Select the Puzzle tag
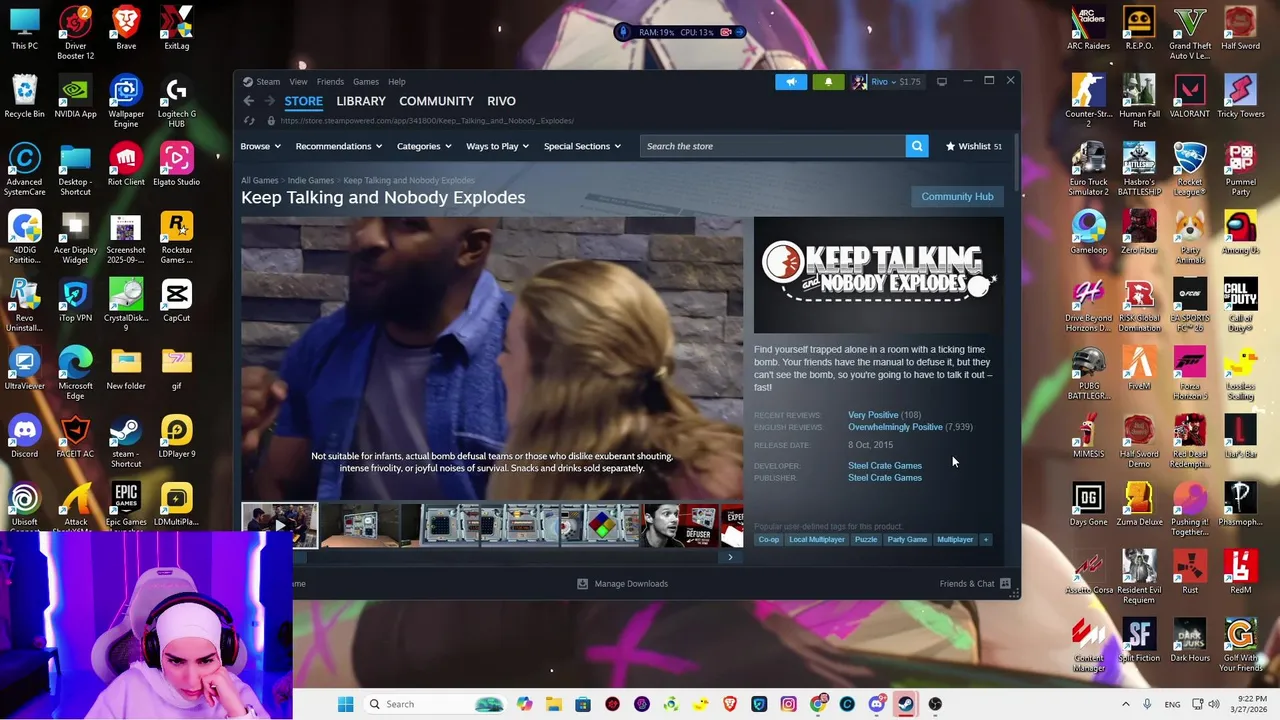The height and width of the screenshot is (720, 1280). tap(866, 540)
